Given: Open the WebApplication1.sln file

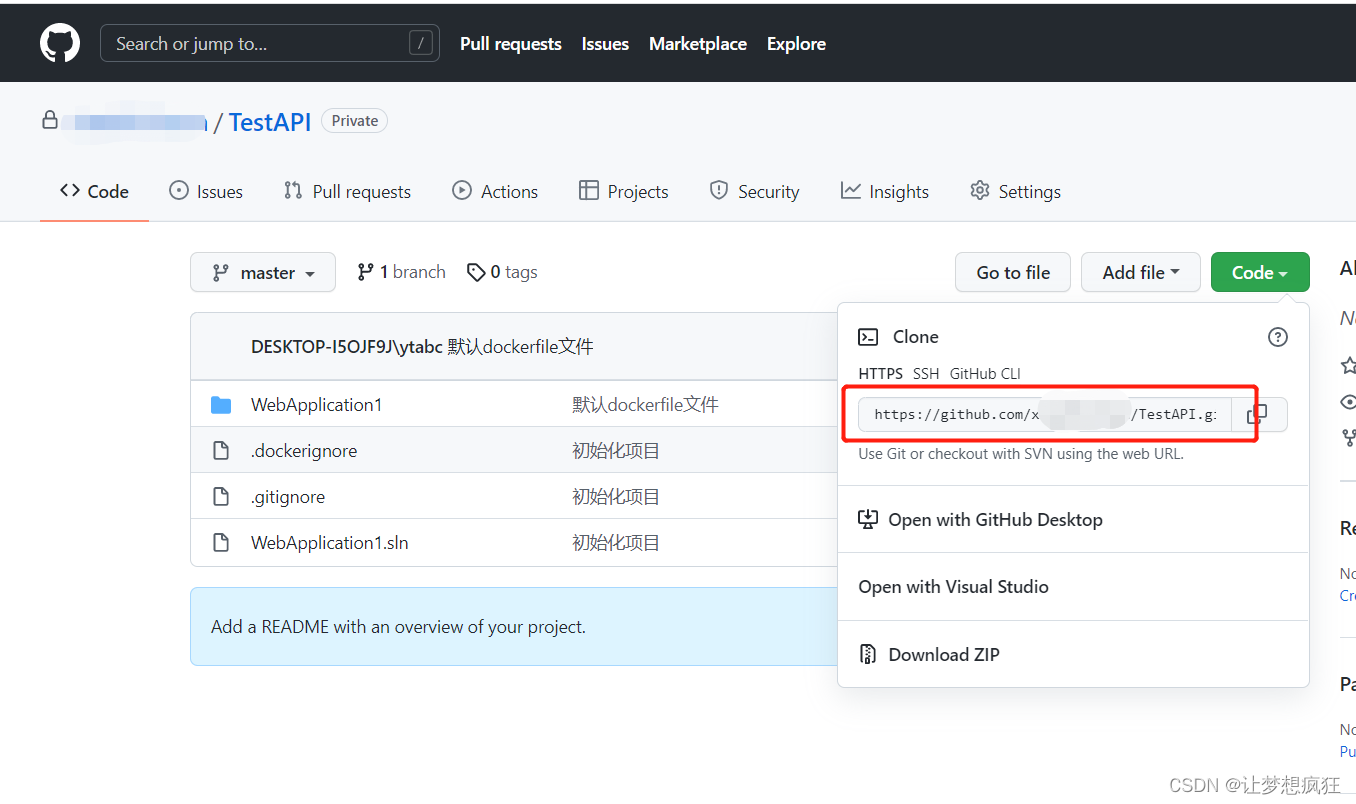Looking at the screenshot, I should 330,543.
